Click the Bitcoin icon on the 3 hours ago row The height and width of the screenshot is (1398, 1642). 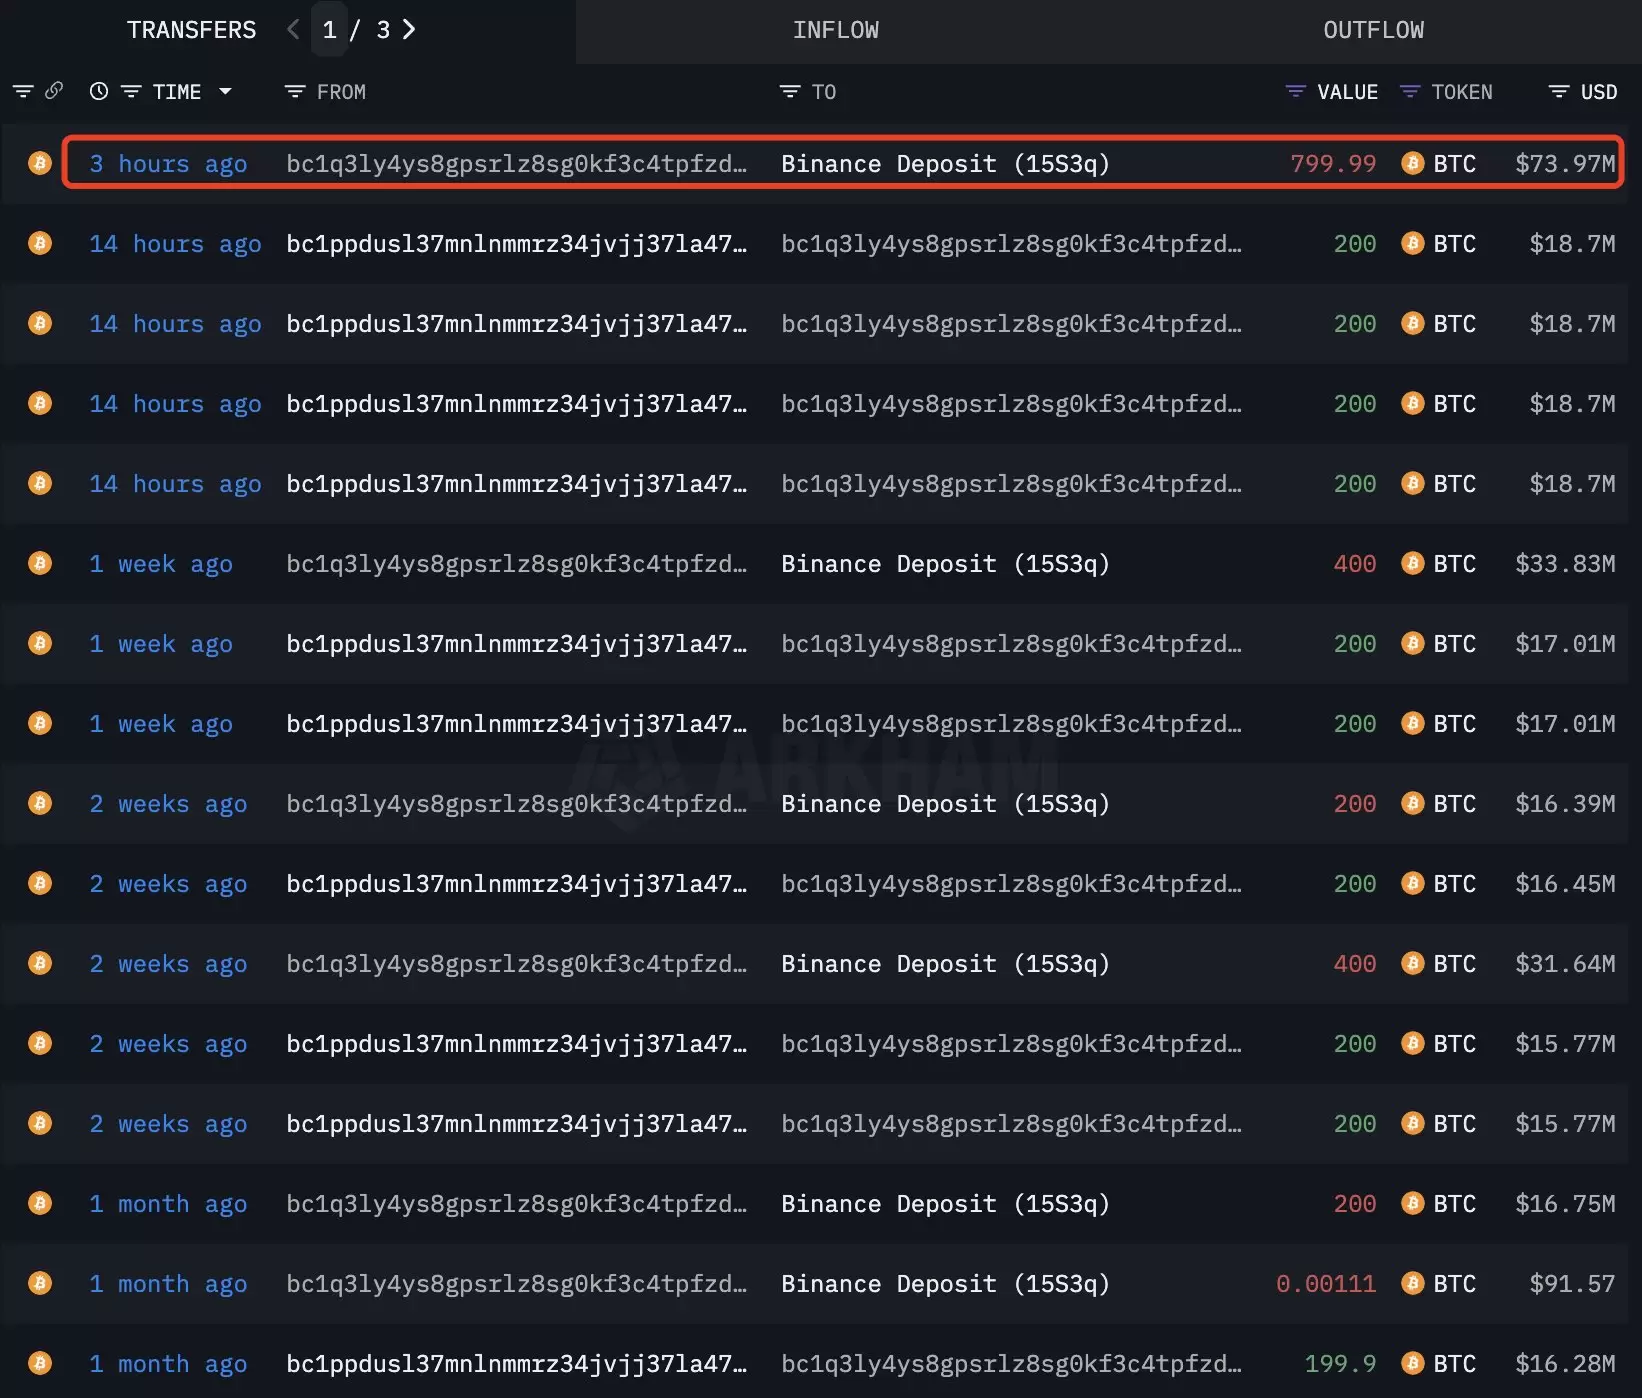tap(40, 163)
